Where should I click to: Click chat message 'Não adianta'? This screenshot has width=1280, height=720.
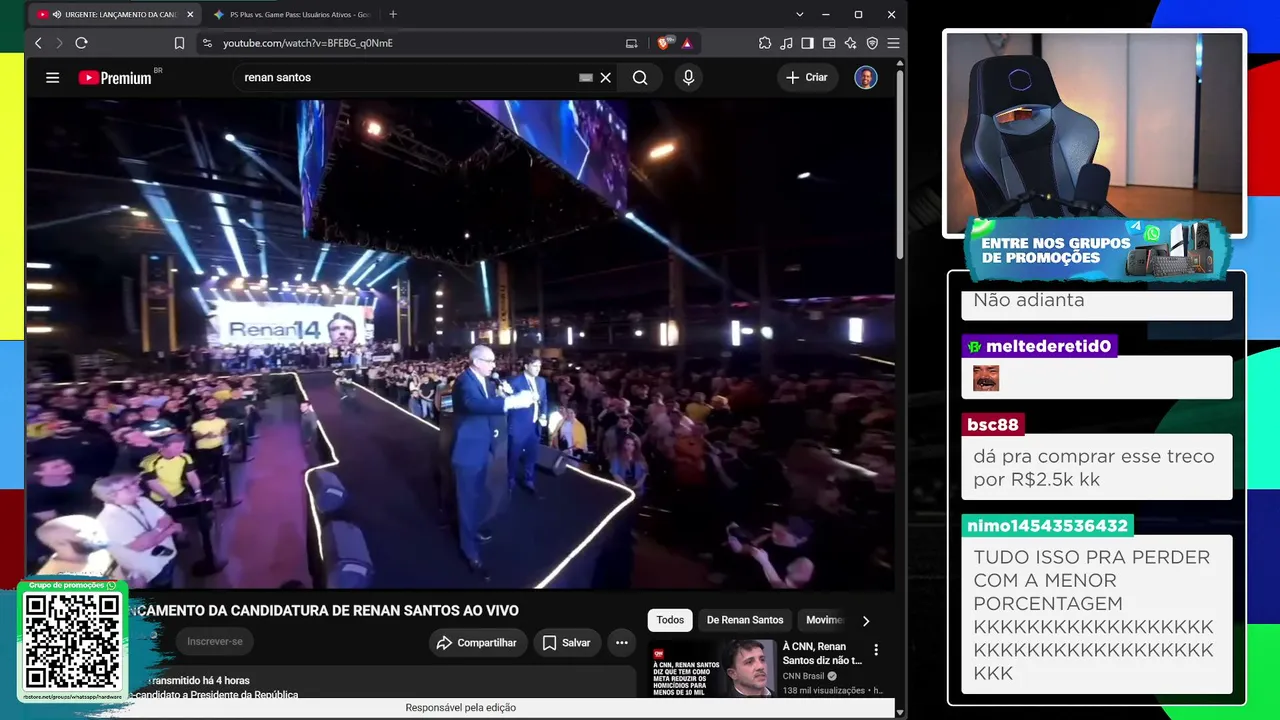[x=1028, y=300]
